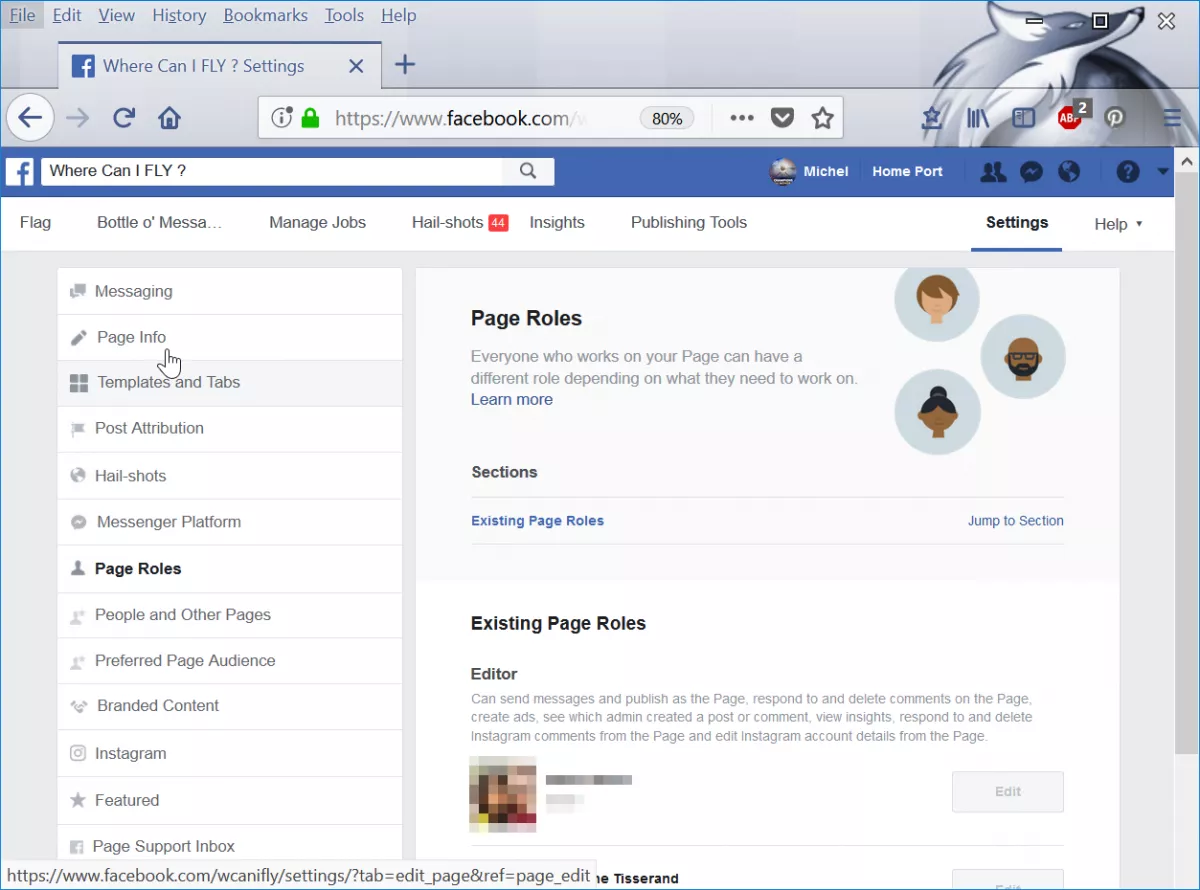
Task: Click the Facebook logo in blue bar
Action: 20,171
